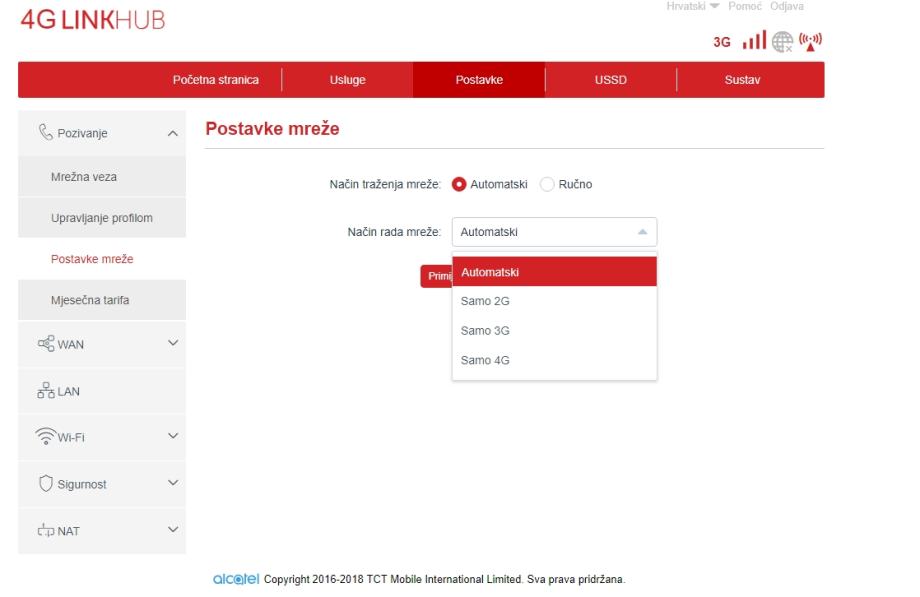920x597 pixels.
Task: Select the Automatski radio button
Action: coord(459,184)
